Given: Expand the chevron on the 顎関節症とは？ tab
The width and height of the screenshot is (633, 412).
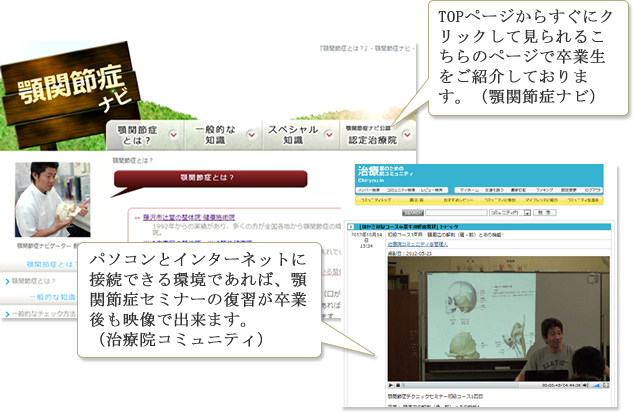Looking at the screenshot, I should tap(174, 134).
